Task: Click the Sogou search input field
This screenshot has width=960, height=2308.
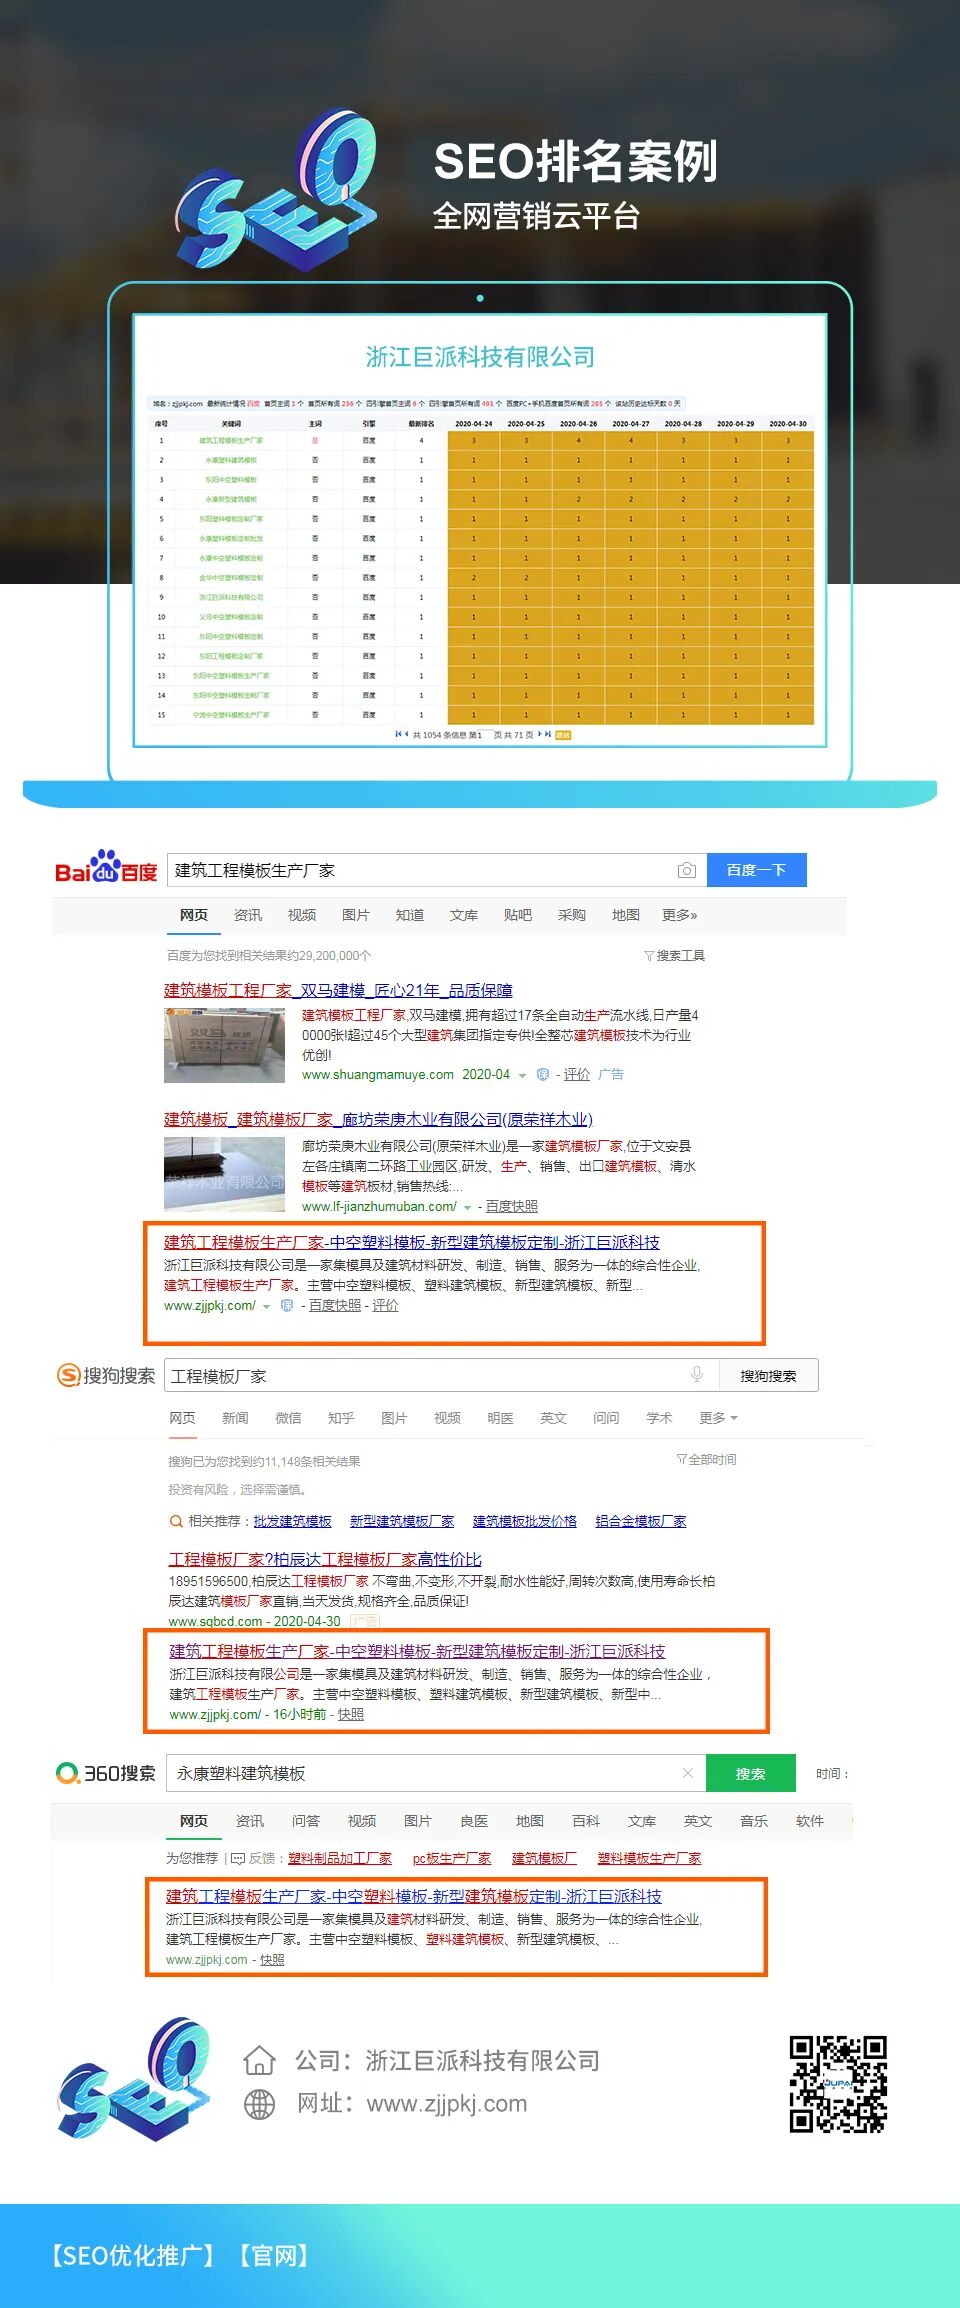Action: 420,1376
